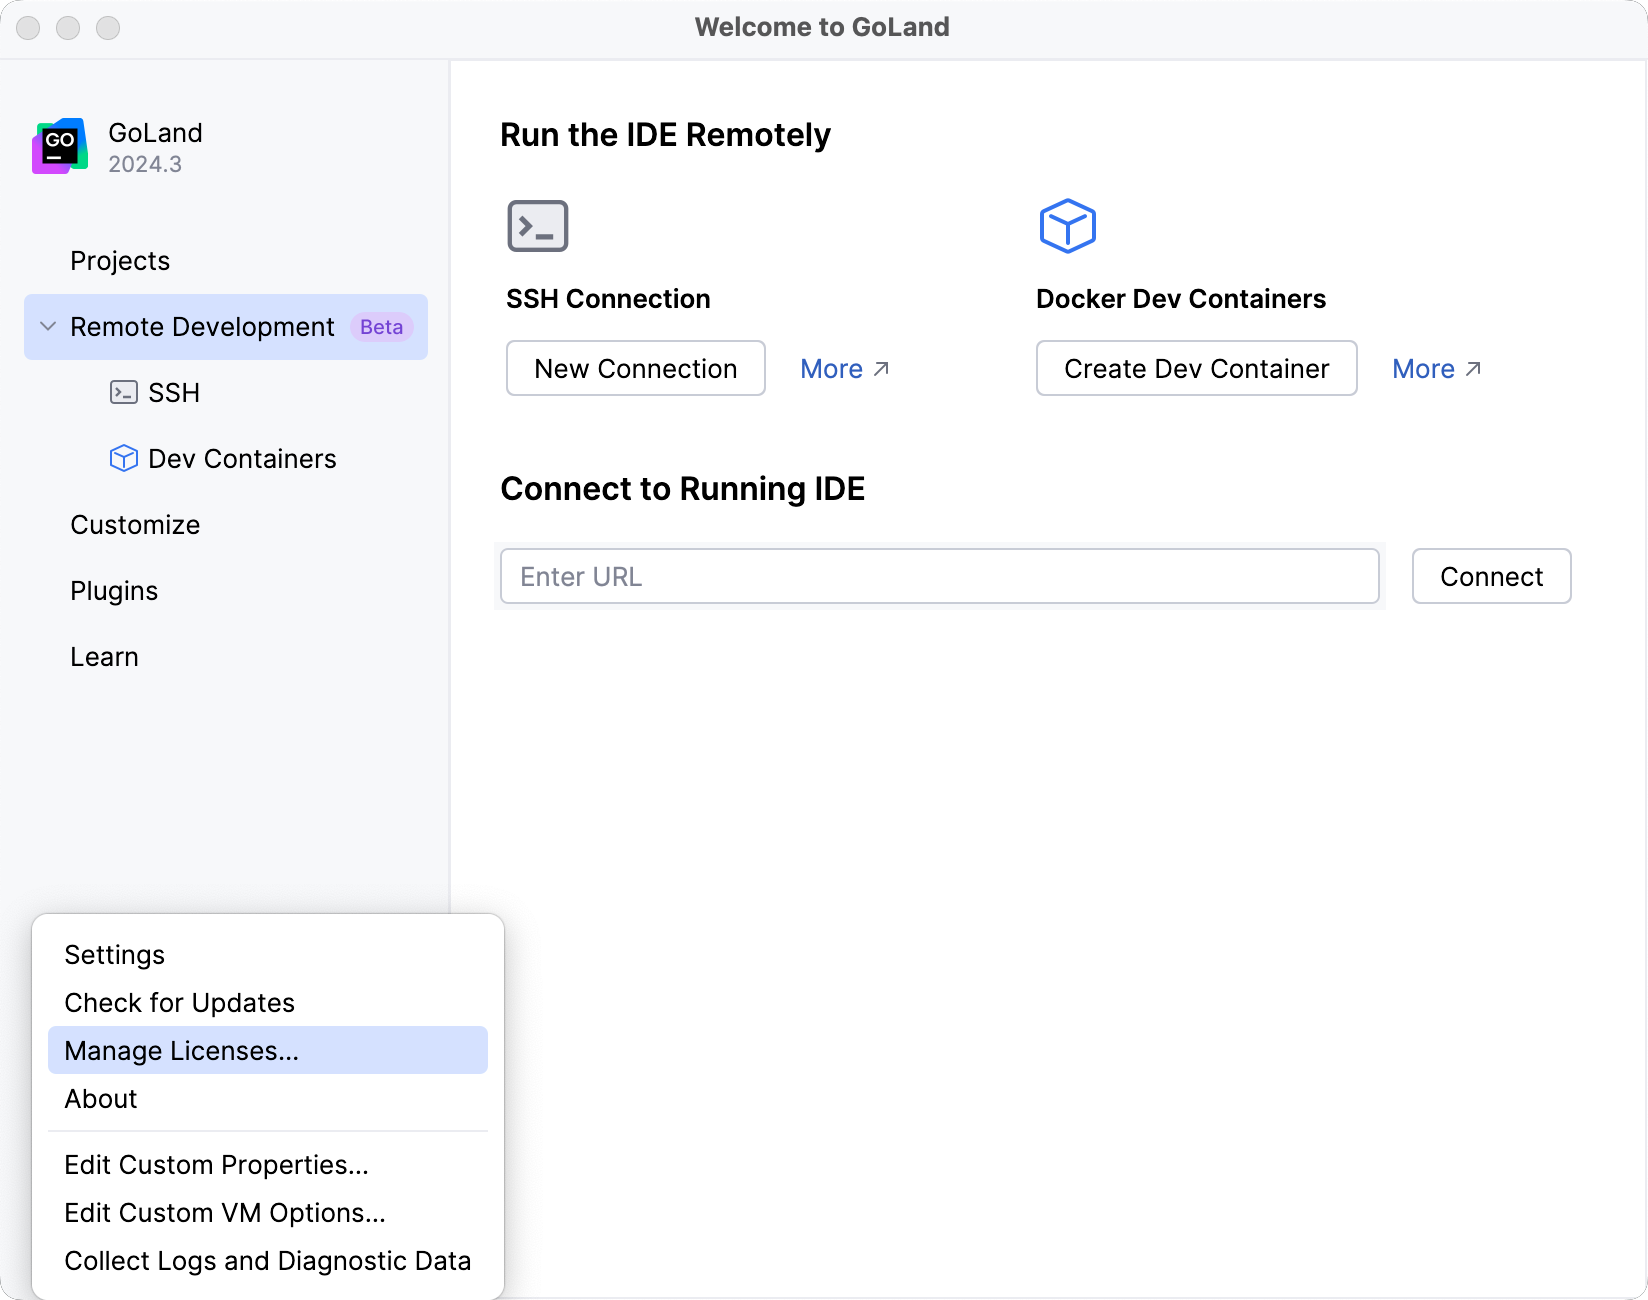Click the SSH Connection terminal icon

click(537, 225)
